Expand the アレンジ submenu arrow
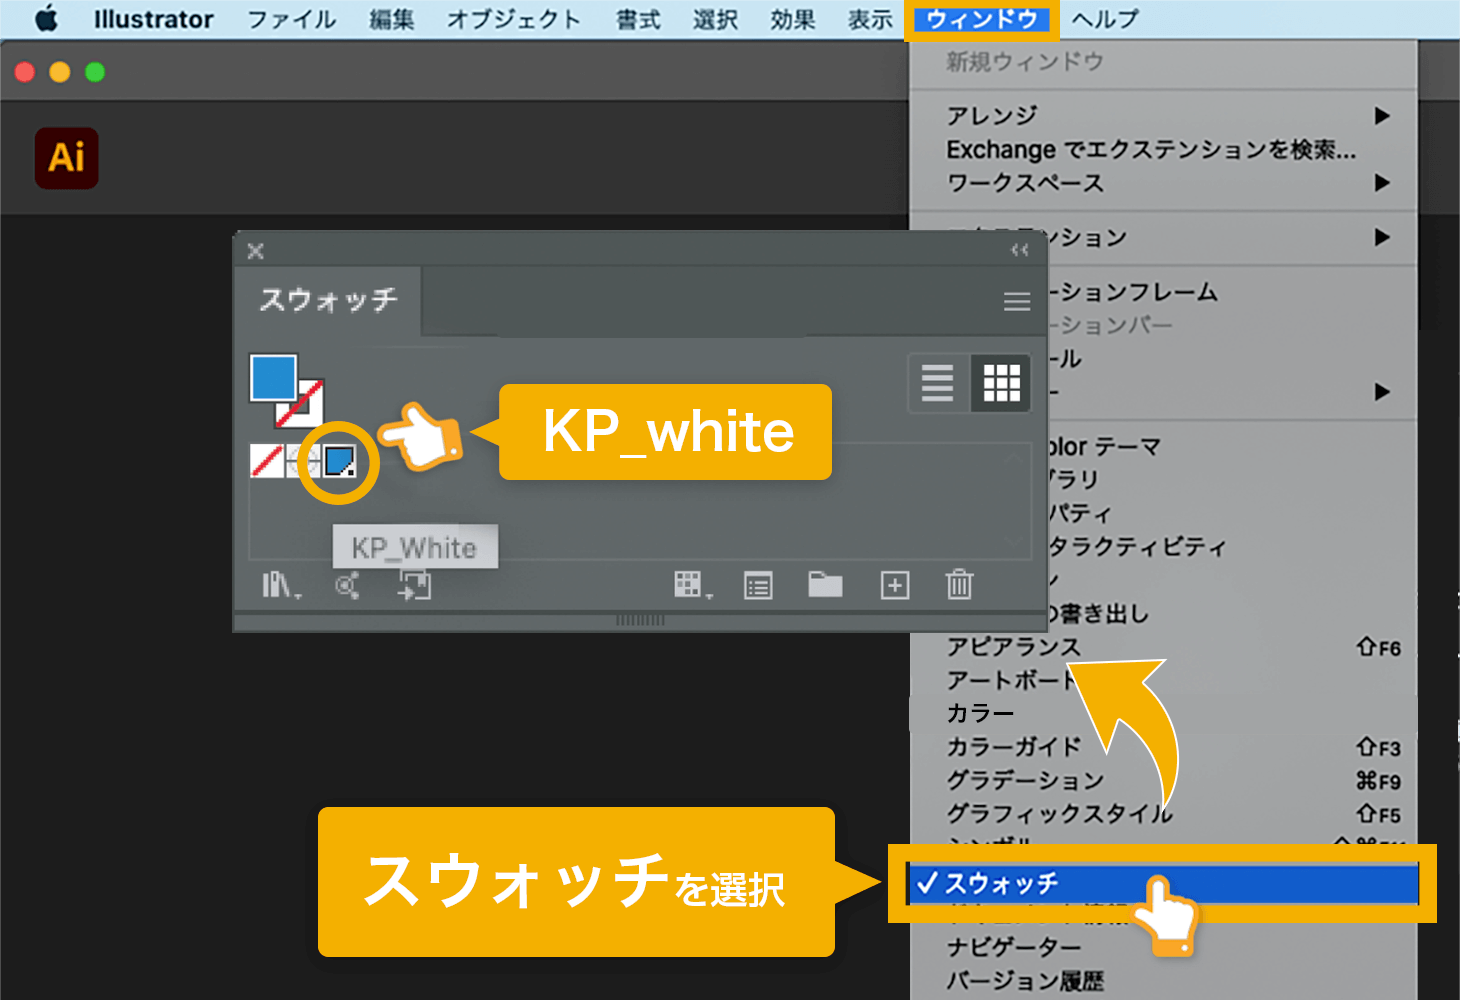Image resolution: width=1460 pixels, height=1000 pixels. click(1382, 116)
